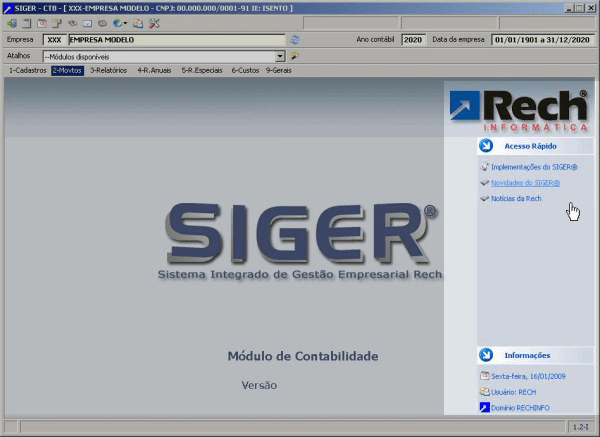Click the status bar 1-2-I indicator
This screenshot has height=437, width=600.
(580, 427)
